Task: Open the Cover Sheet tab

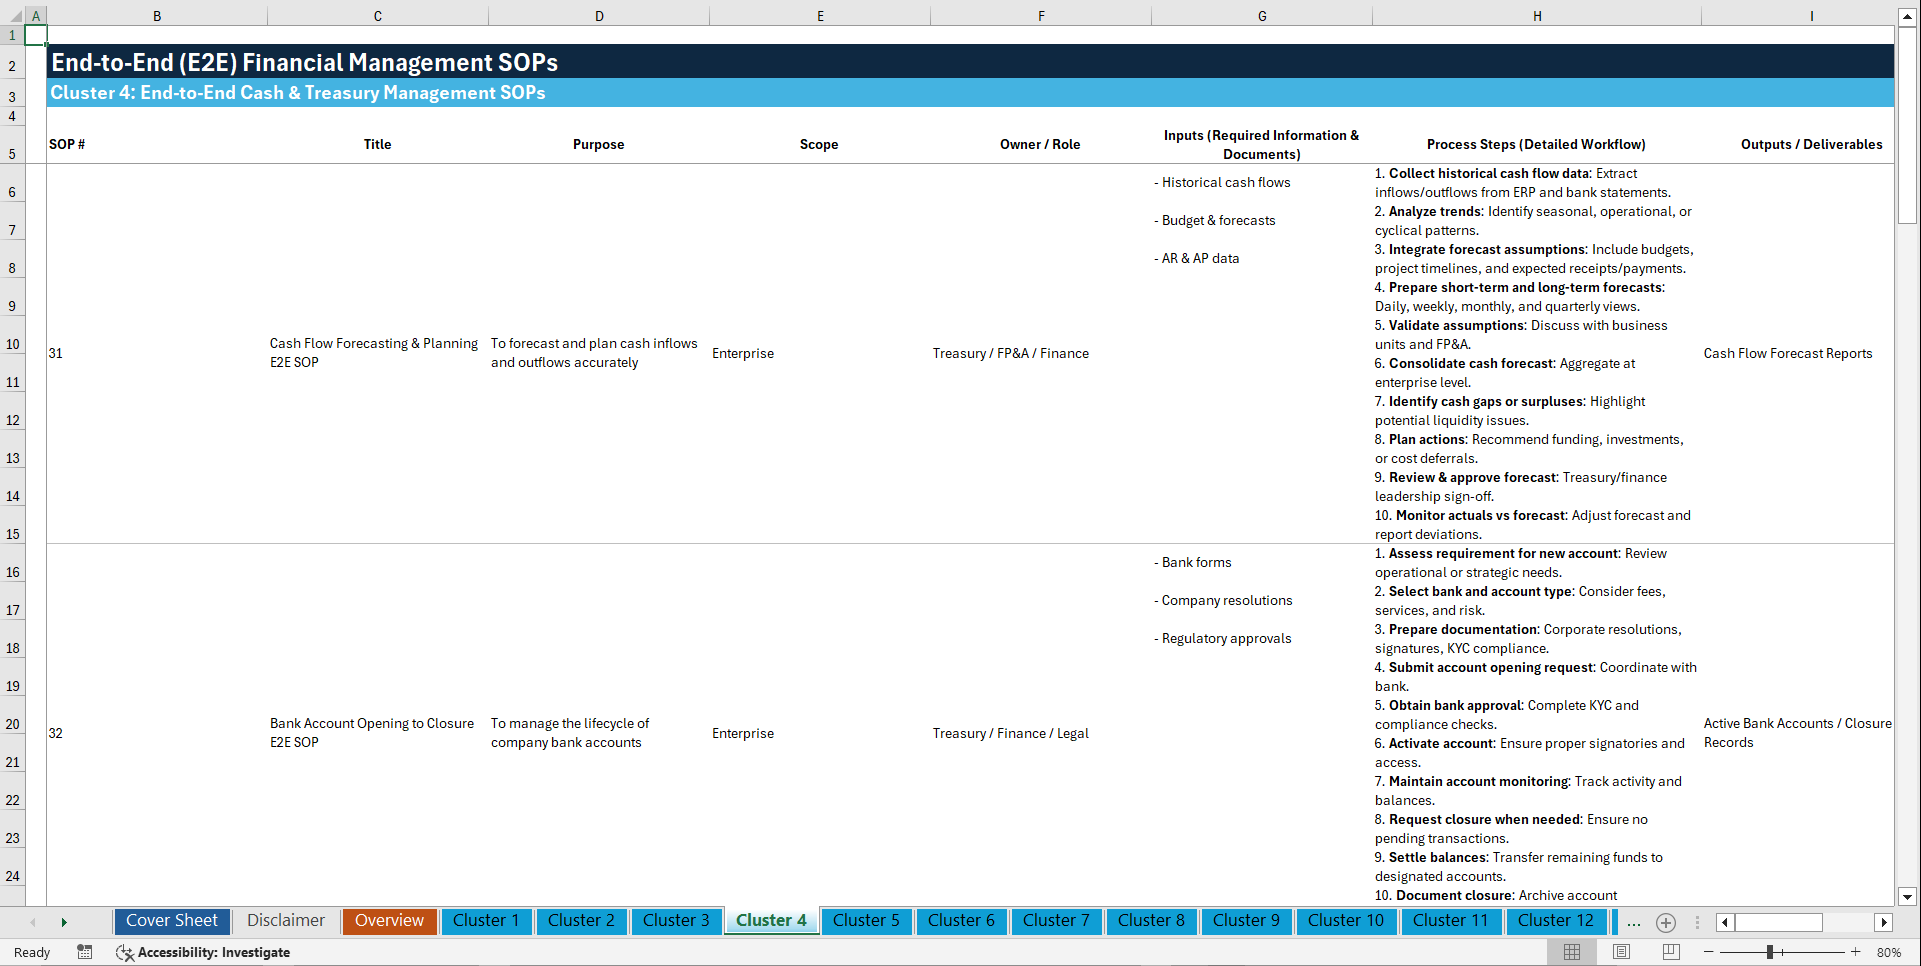Action: pos(171,921)
